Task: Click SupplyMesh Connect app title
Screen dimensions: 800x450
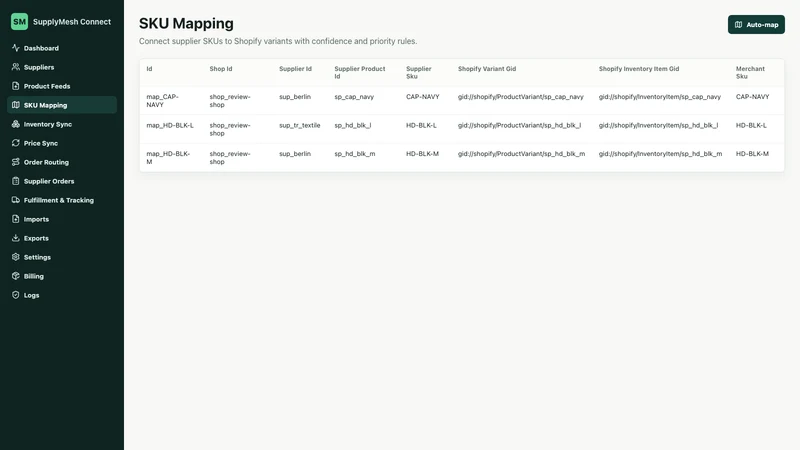Action: (x=72, y=21)
